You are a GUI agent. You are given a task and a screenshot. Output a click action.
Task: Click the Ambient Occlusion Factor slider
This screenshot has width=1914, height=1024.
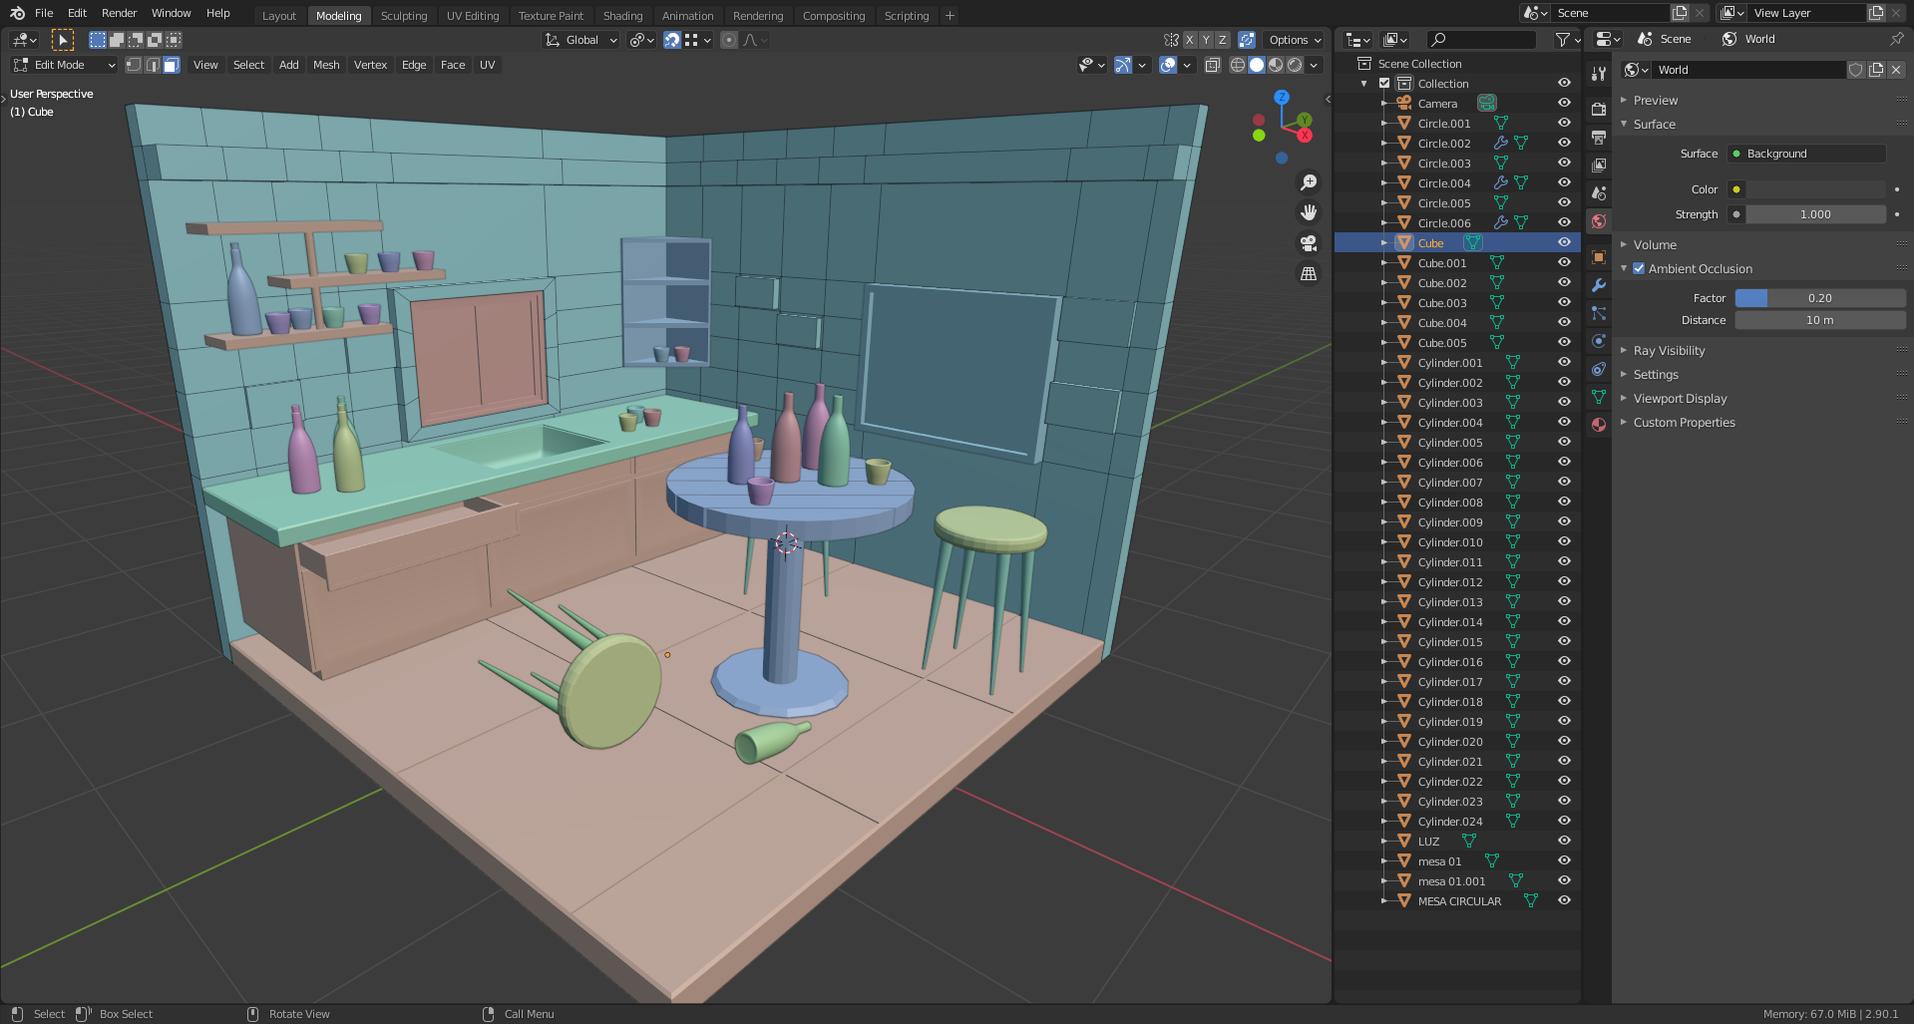tap(1819, 298)
